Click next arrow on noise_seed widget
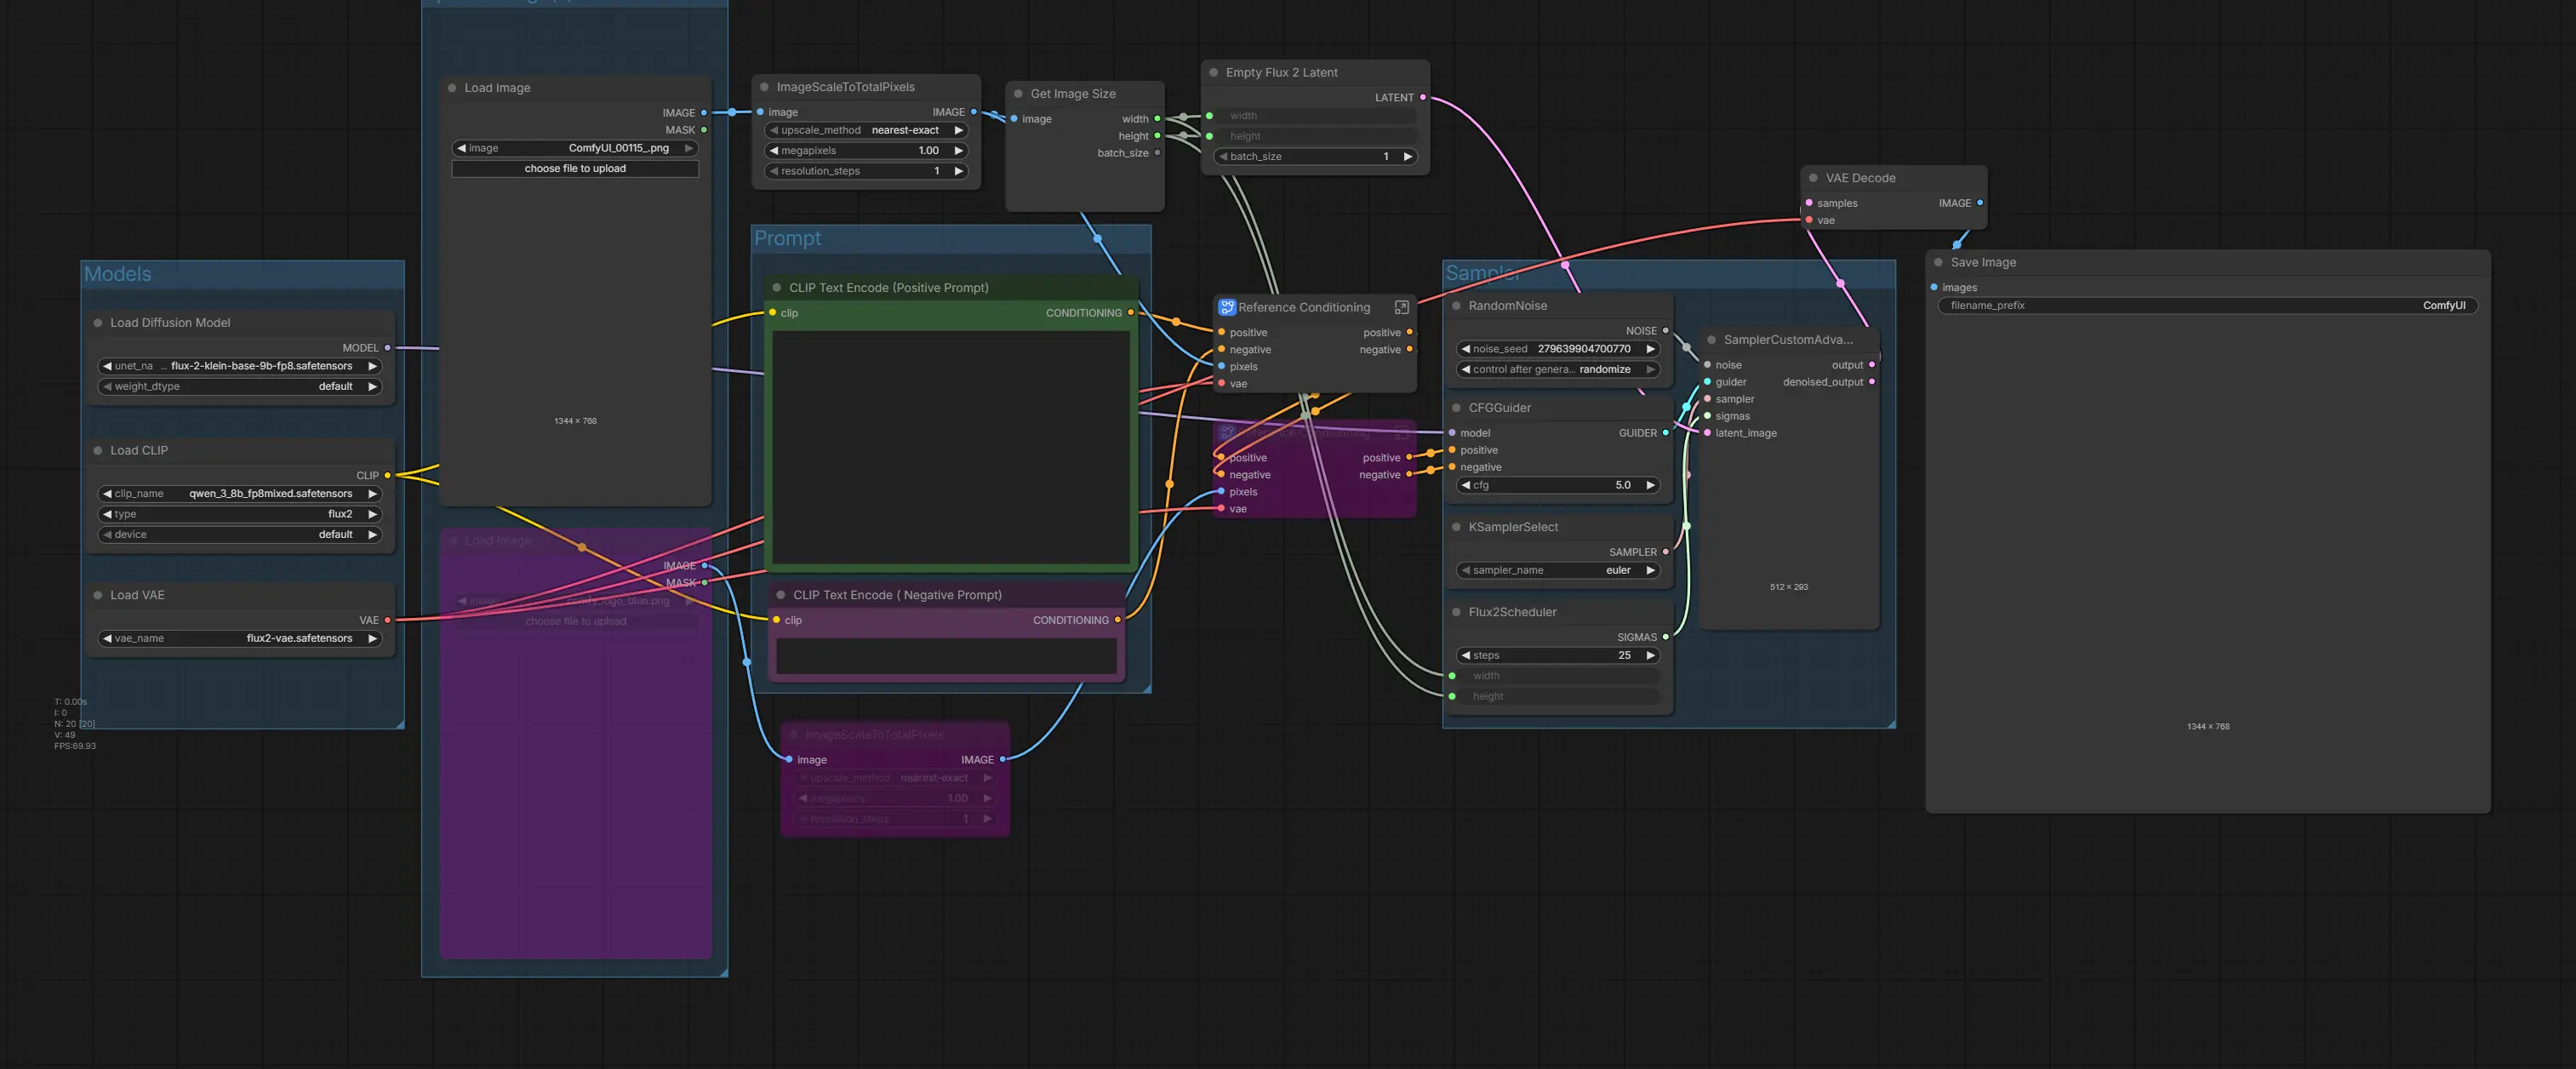Screen dimensions: 2576x1069 tap(1650, 349)
